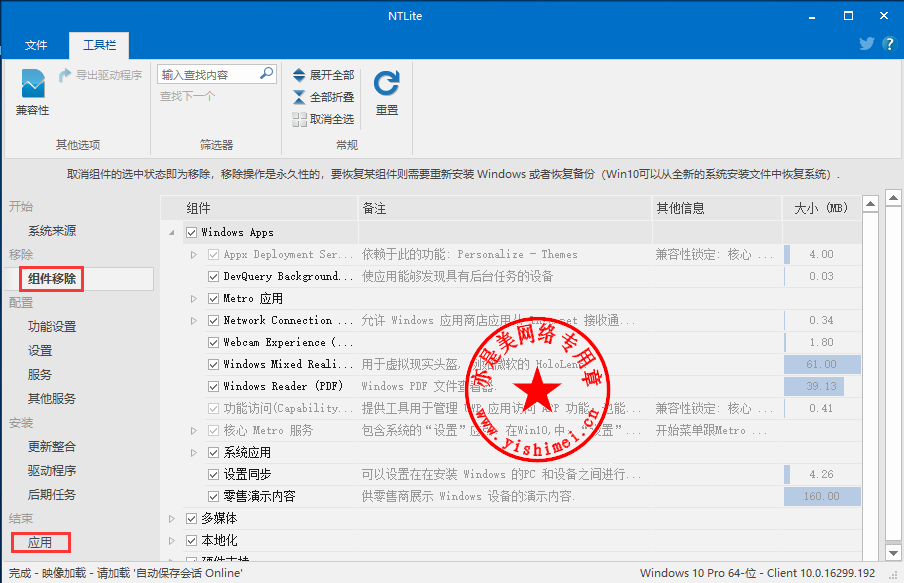The image size is (904, 583).
Task: Open 服务 page in sidebar
Action: (x=40, y=375)
